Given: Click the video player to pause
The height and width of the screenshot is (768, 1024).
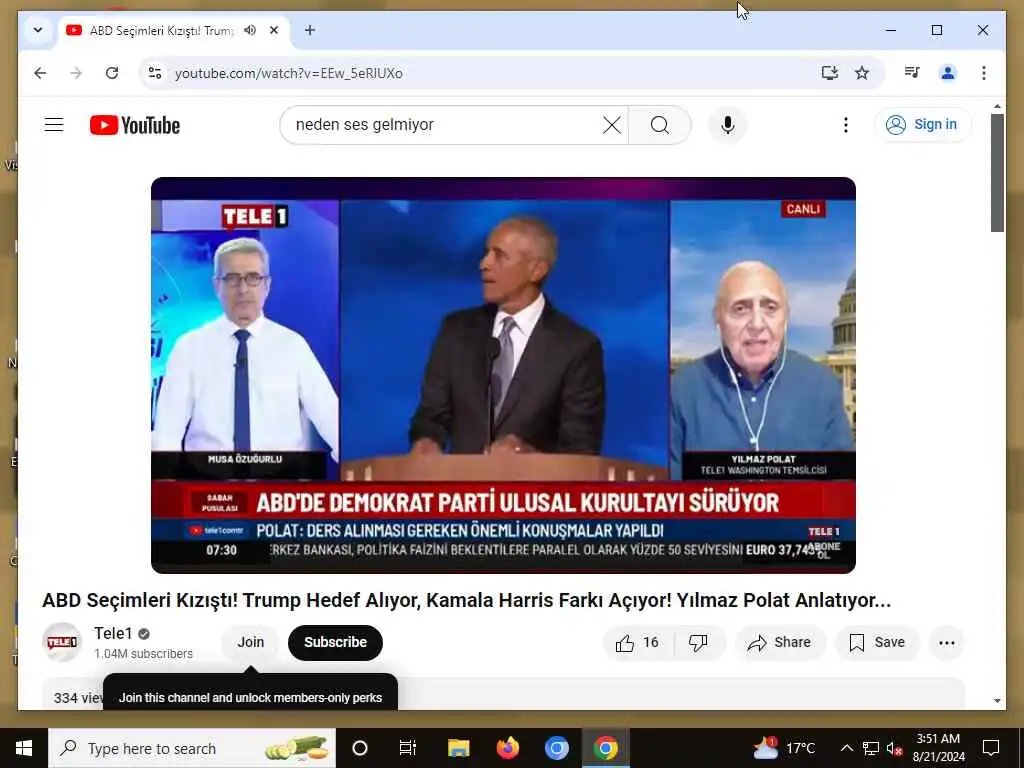Looking at the screenshot, I should click(503, 376).
